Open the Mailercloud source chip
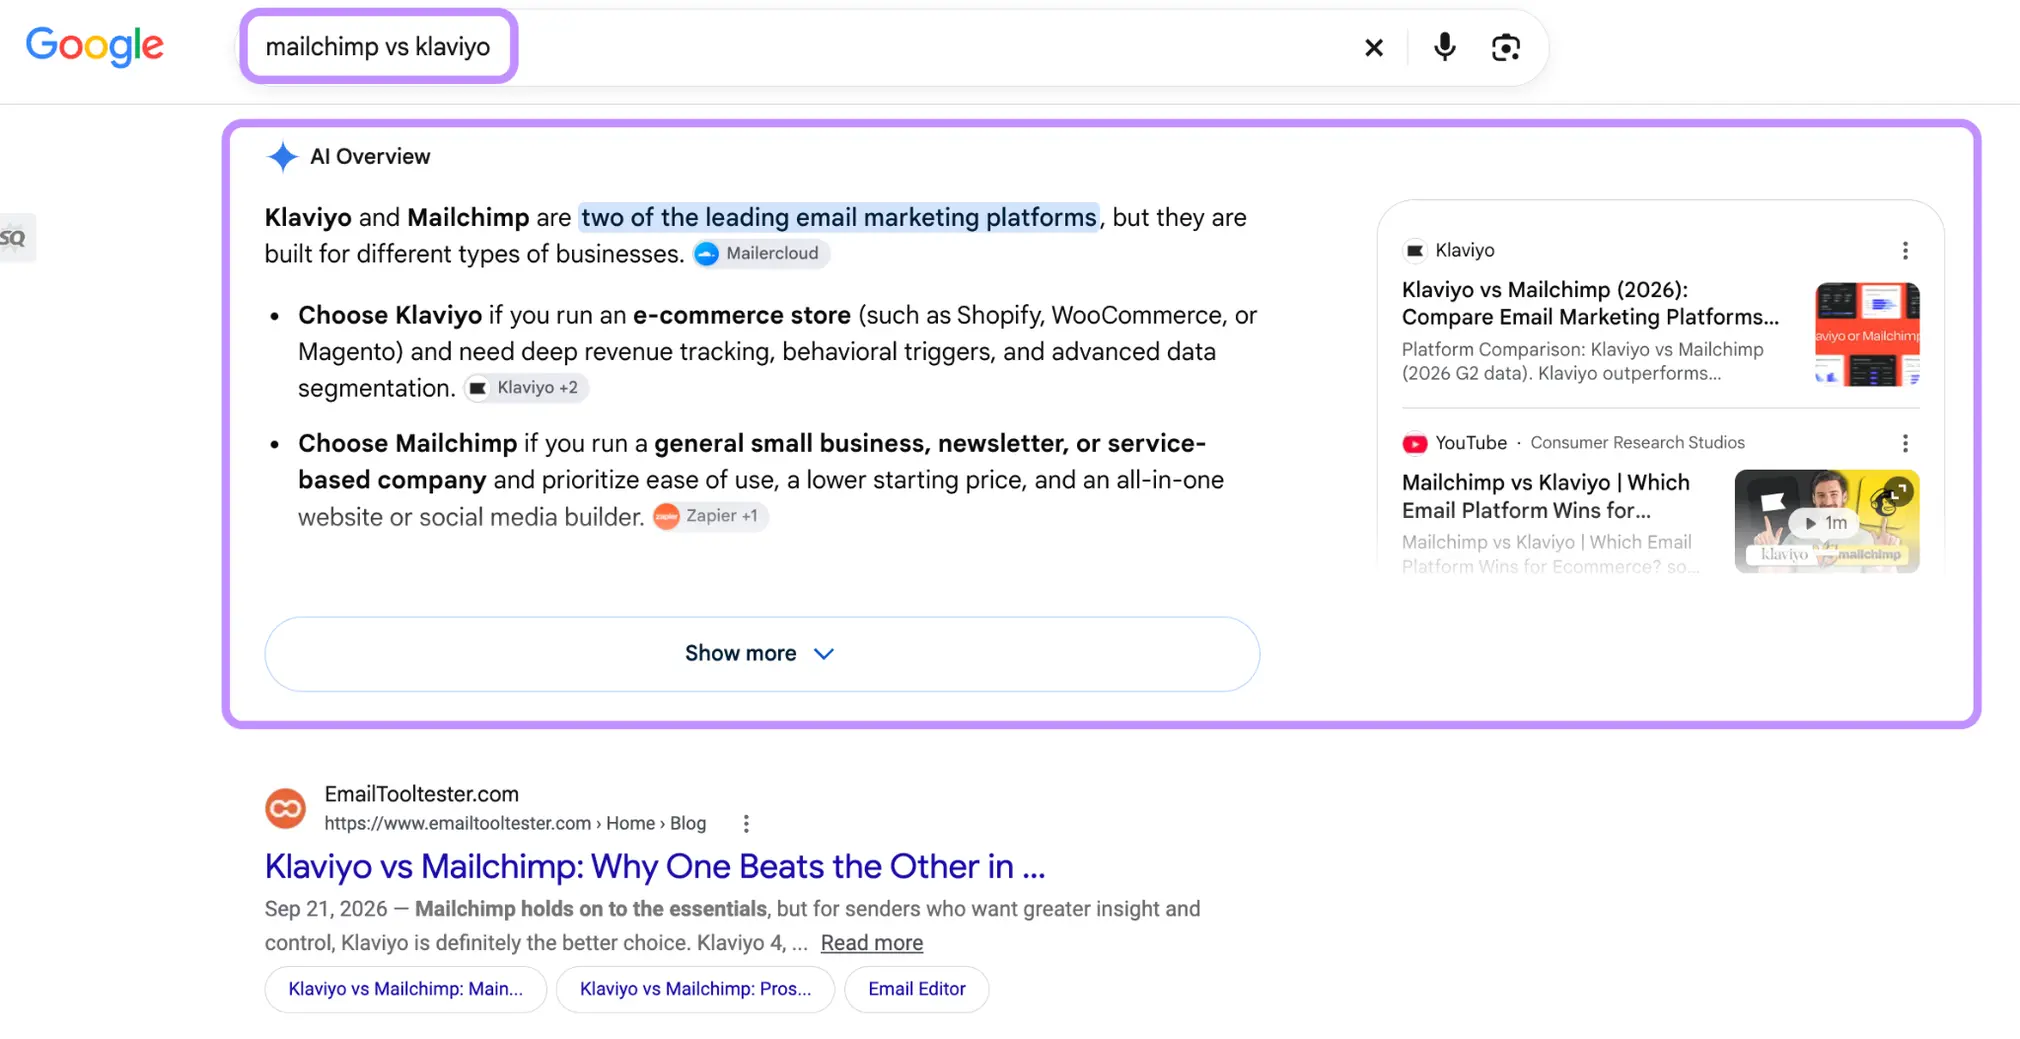This screenshot has width=2020, height=1039. pyautogui.click(x=761, y=254)
